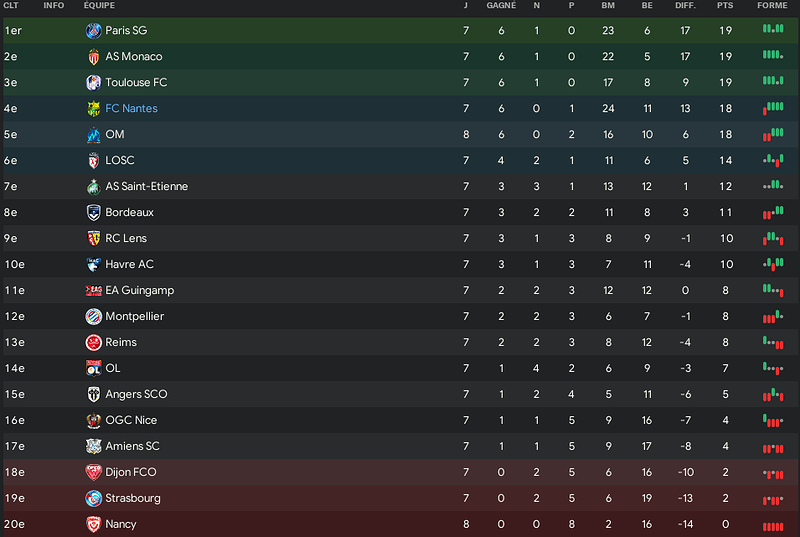Click the FORME column header

point(772,6)
